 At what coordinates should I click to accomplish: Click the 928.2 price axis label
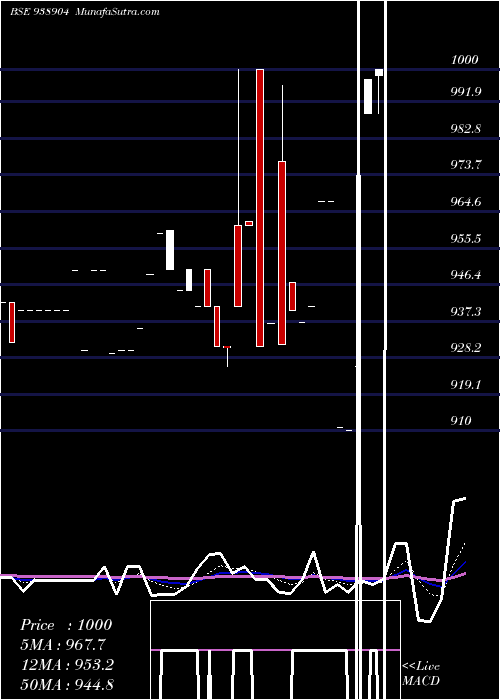tap(466, 348)
